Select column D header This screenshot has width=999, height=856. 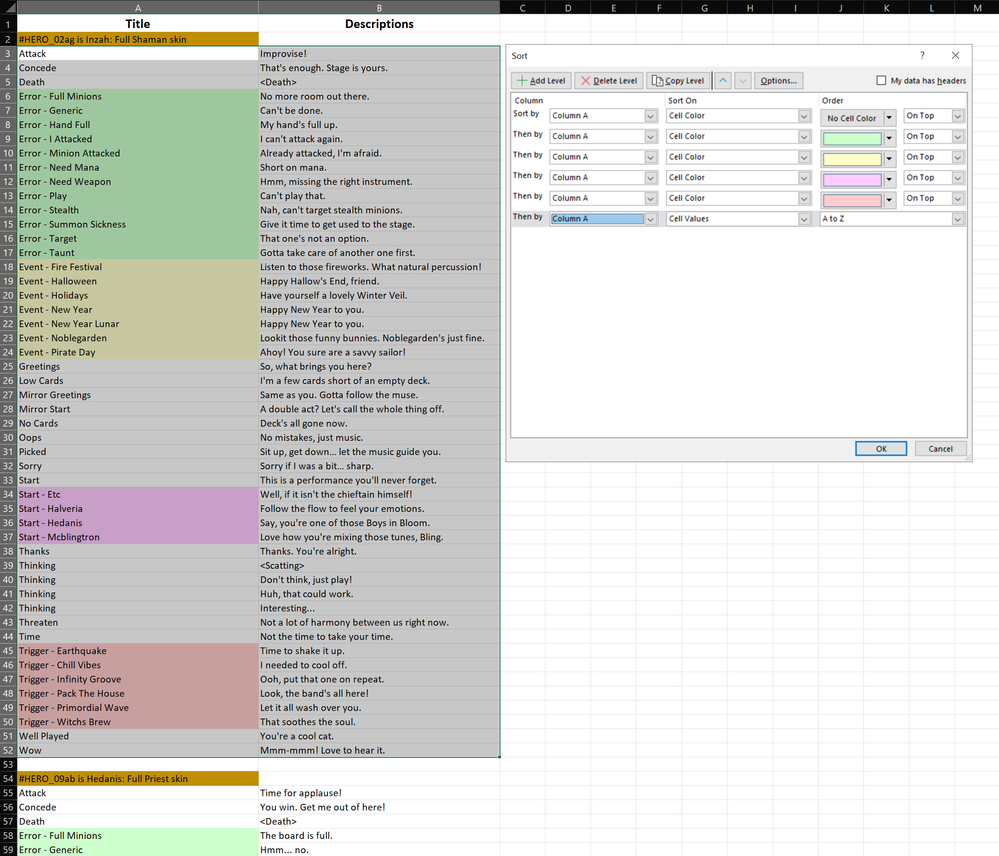[568, 7]
